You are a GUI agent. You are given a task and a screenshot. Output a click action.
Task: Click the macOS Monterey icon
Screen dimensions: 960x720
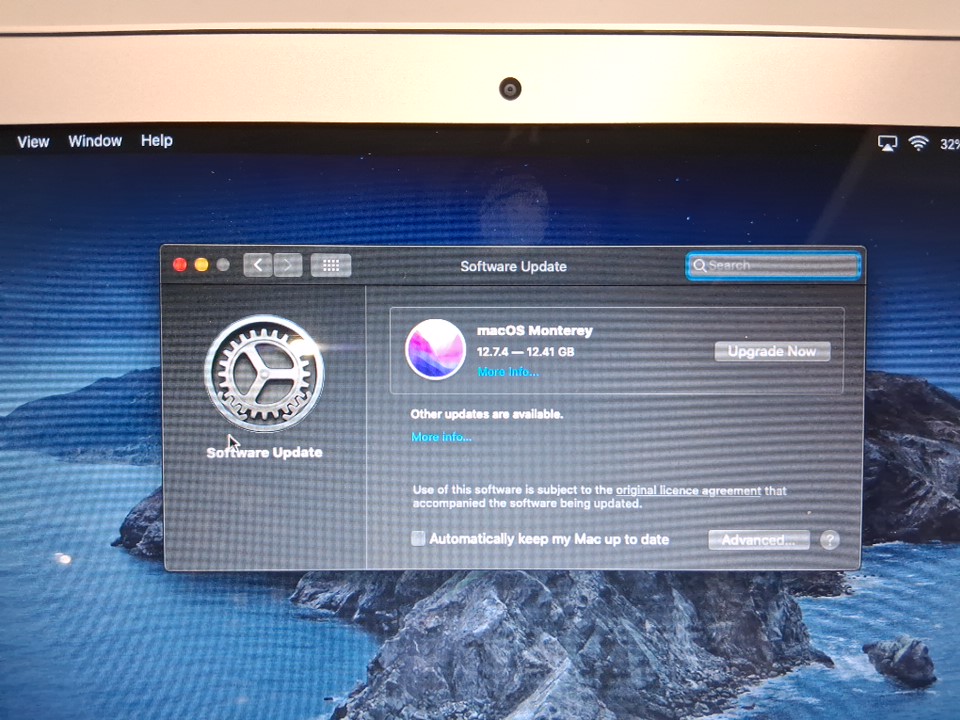coord(435,349)
